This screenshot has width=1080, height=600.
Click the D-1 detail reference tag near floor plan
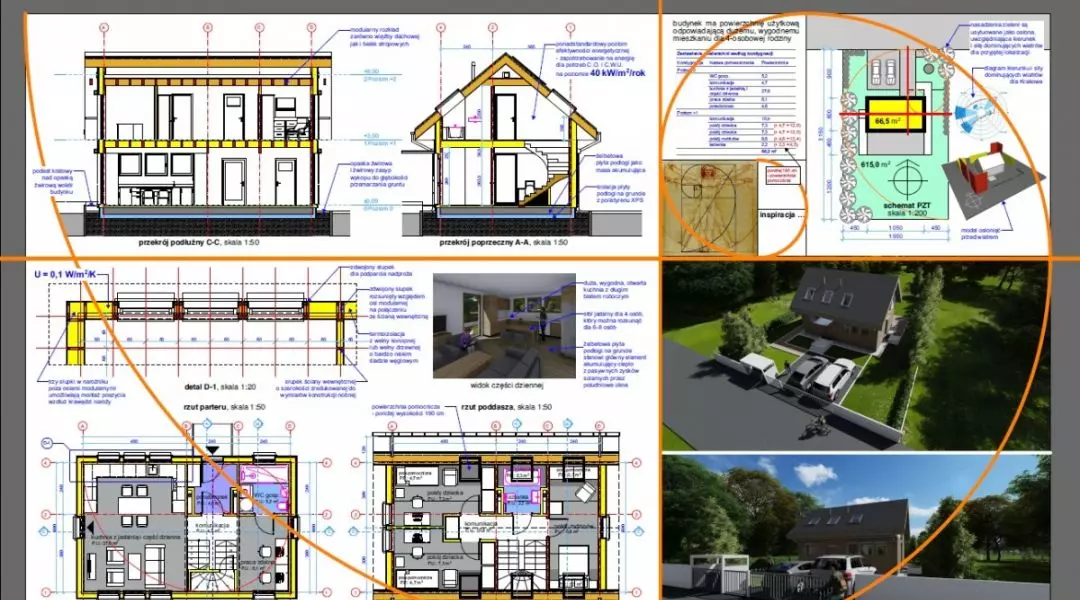[48, 443]
